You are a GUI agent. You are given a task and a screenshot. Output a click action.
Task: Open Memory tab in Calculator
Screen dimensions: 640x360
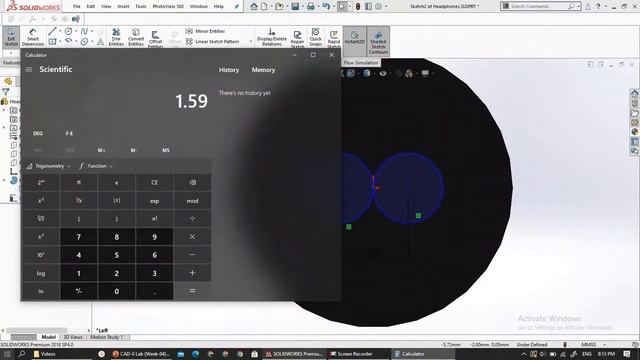tap(263, 70)
